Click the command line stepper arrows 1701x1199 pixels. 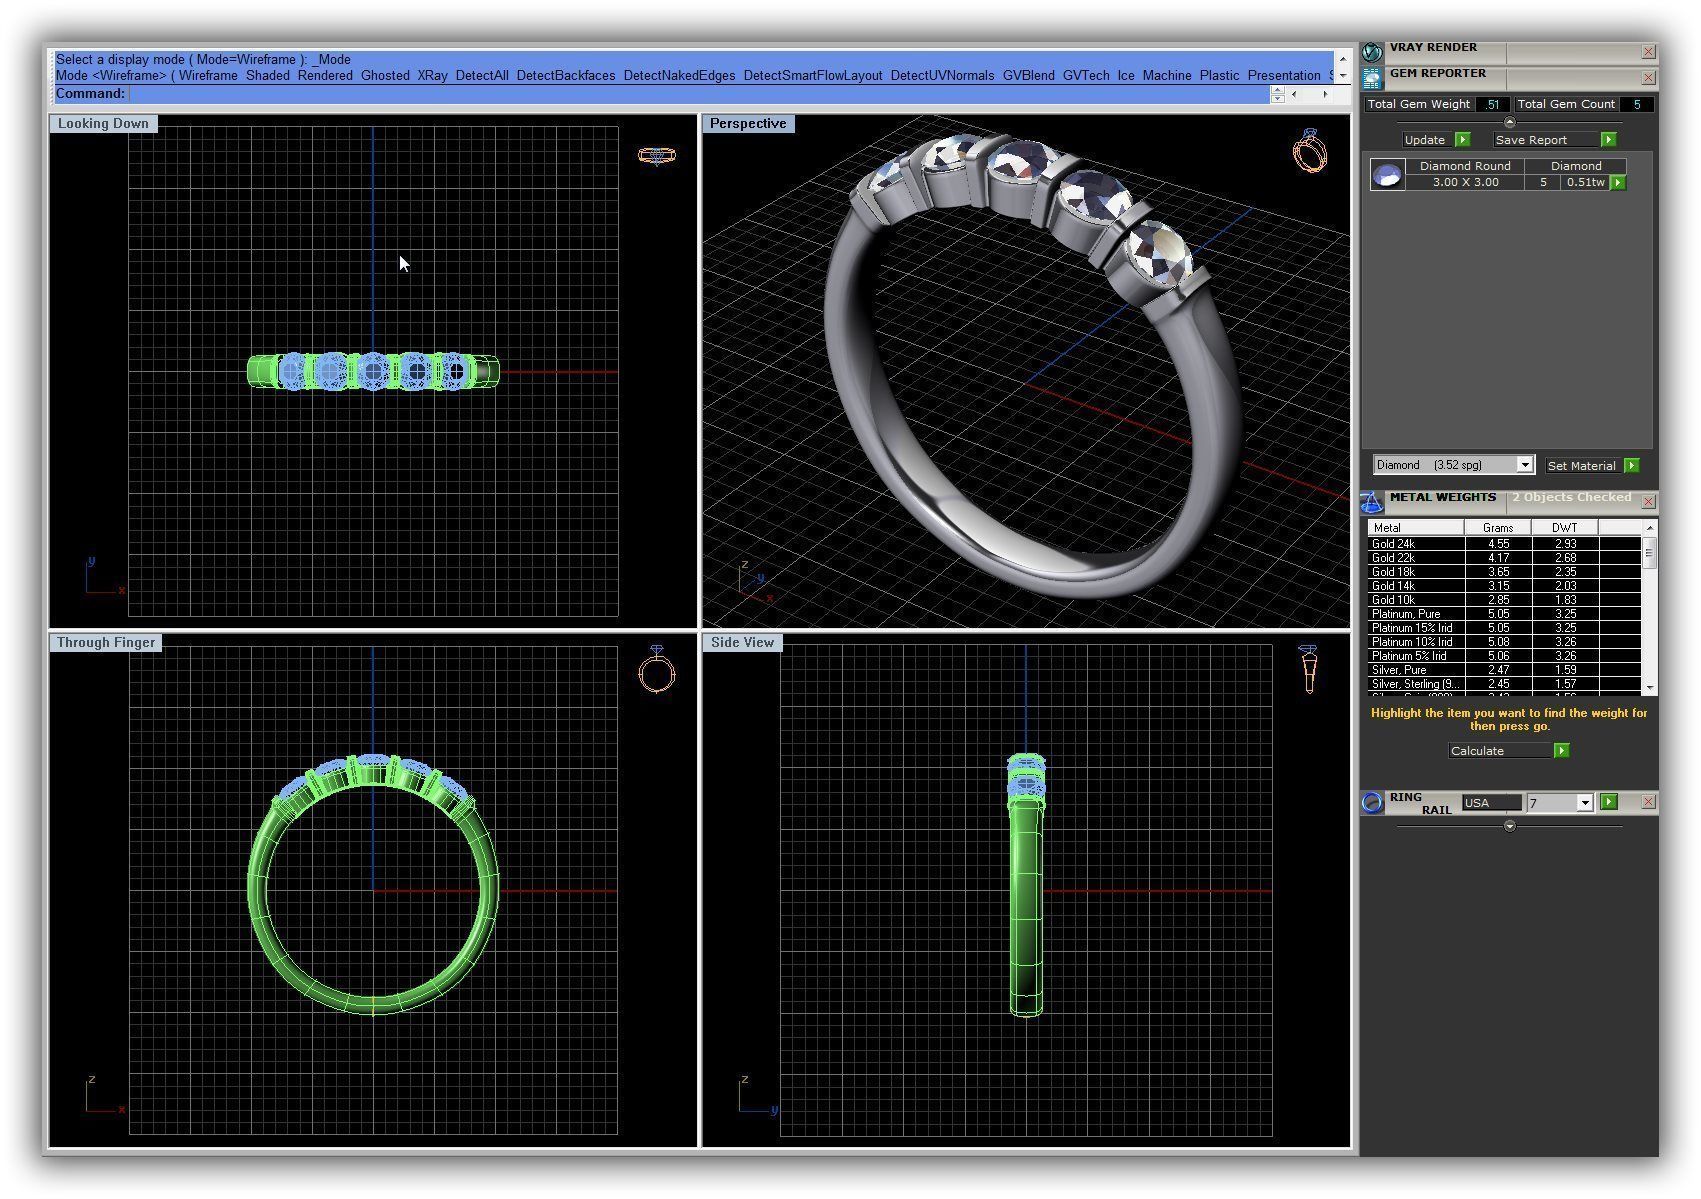tap(1277, 94)
